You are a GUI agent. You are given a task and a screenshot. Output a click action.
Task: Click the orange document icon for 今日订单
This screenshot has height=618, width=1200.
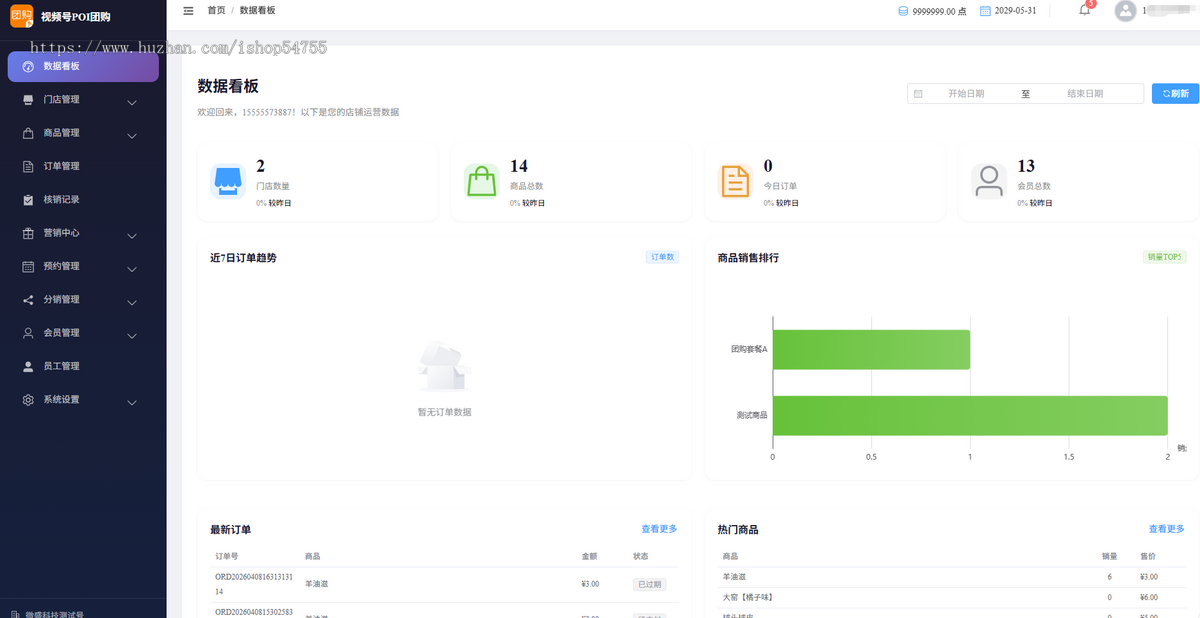[736, 181]
